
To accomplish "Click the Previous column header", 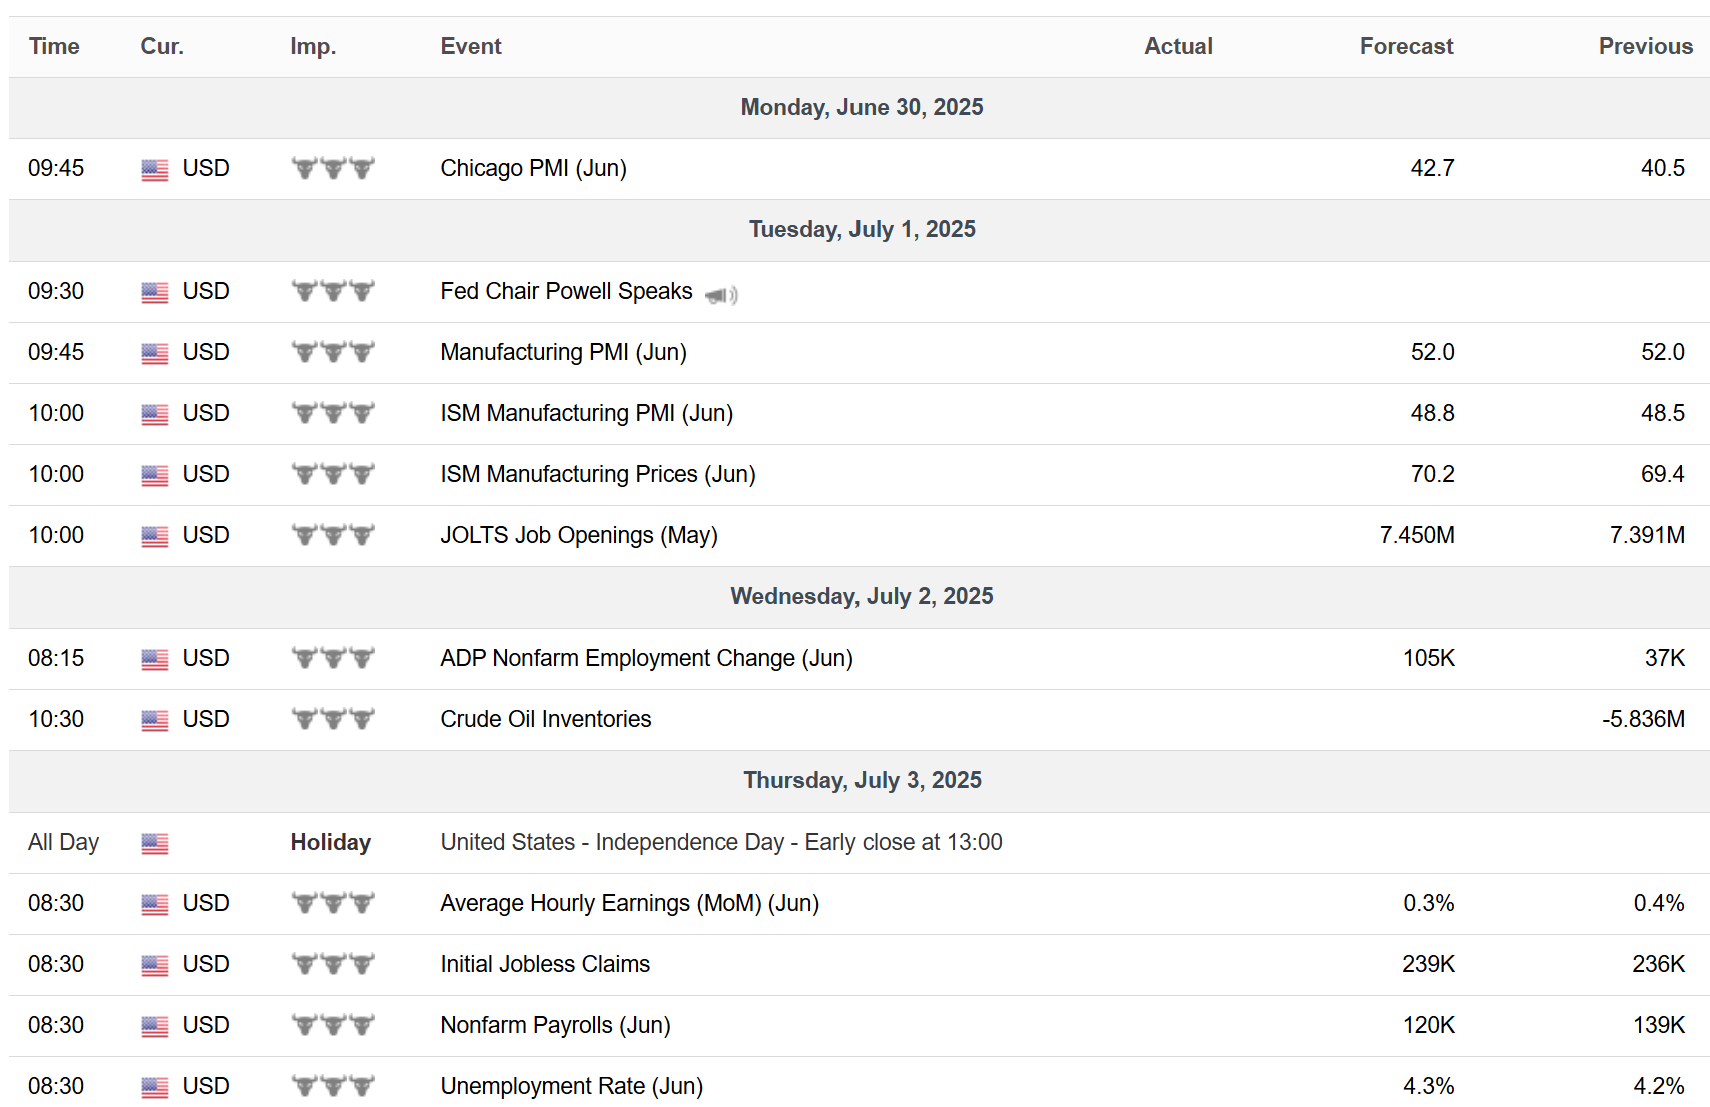I will click(1645, 46).
